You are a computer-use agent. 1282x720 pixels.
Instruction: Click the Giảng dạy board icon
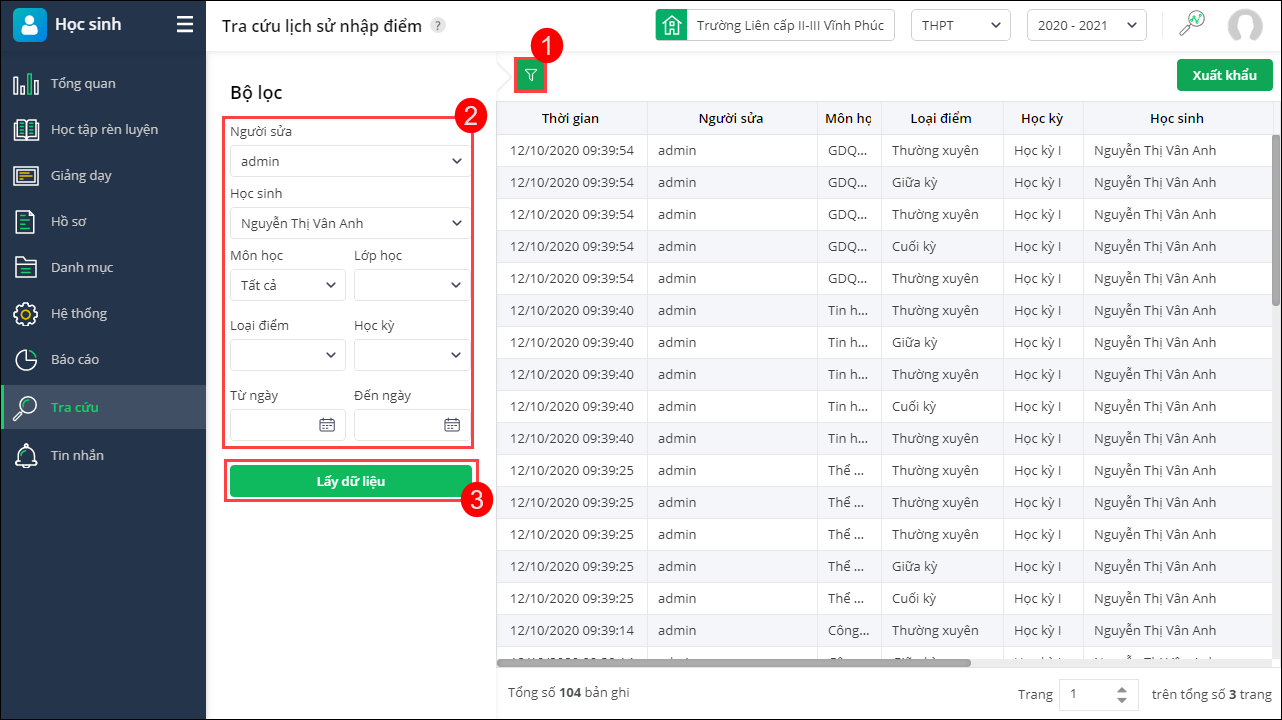[26, 176]
